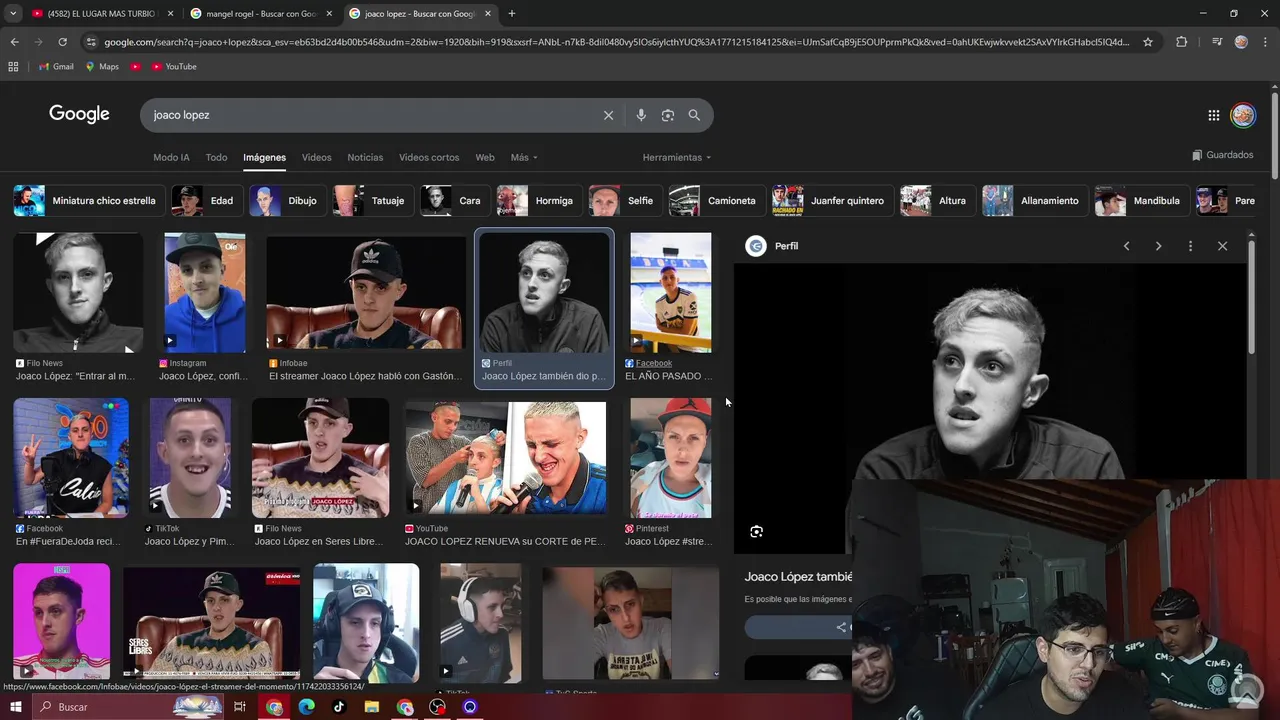Switch to the Web results tab
The height and width of the screenshot is (720, 1280).
pyautogui.click(x=485, y=158)
